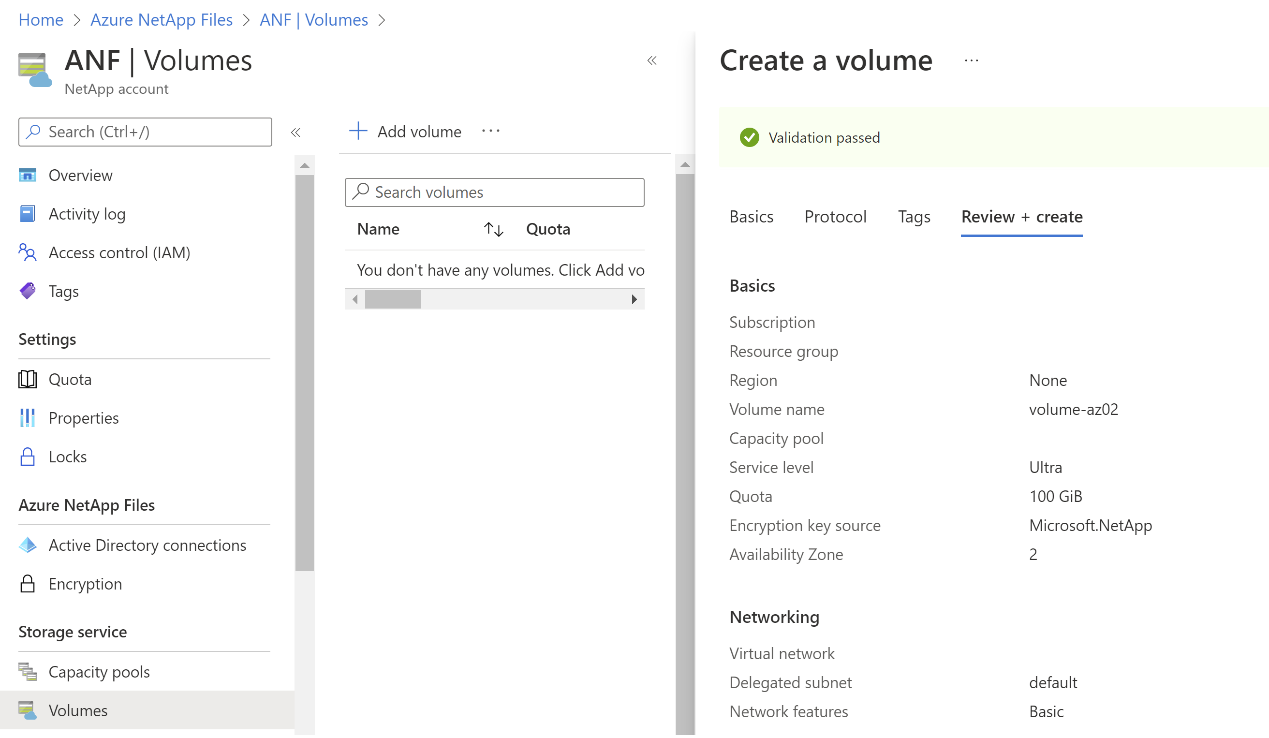Collapse the sidebar menu with double chevron
Viewport: 1269px width, 738px height.
(x=295, y=132)
